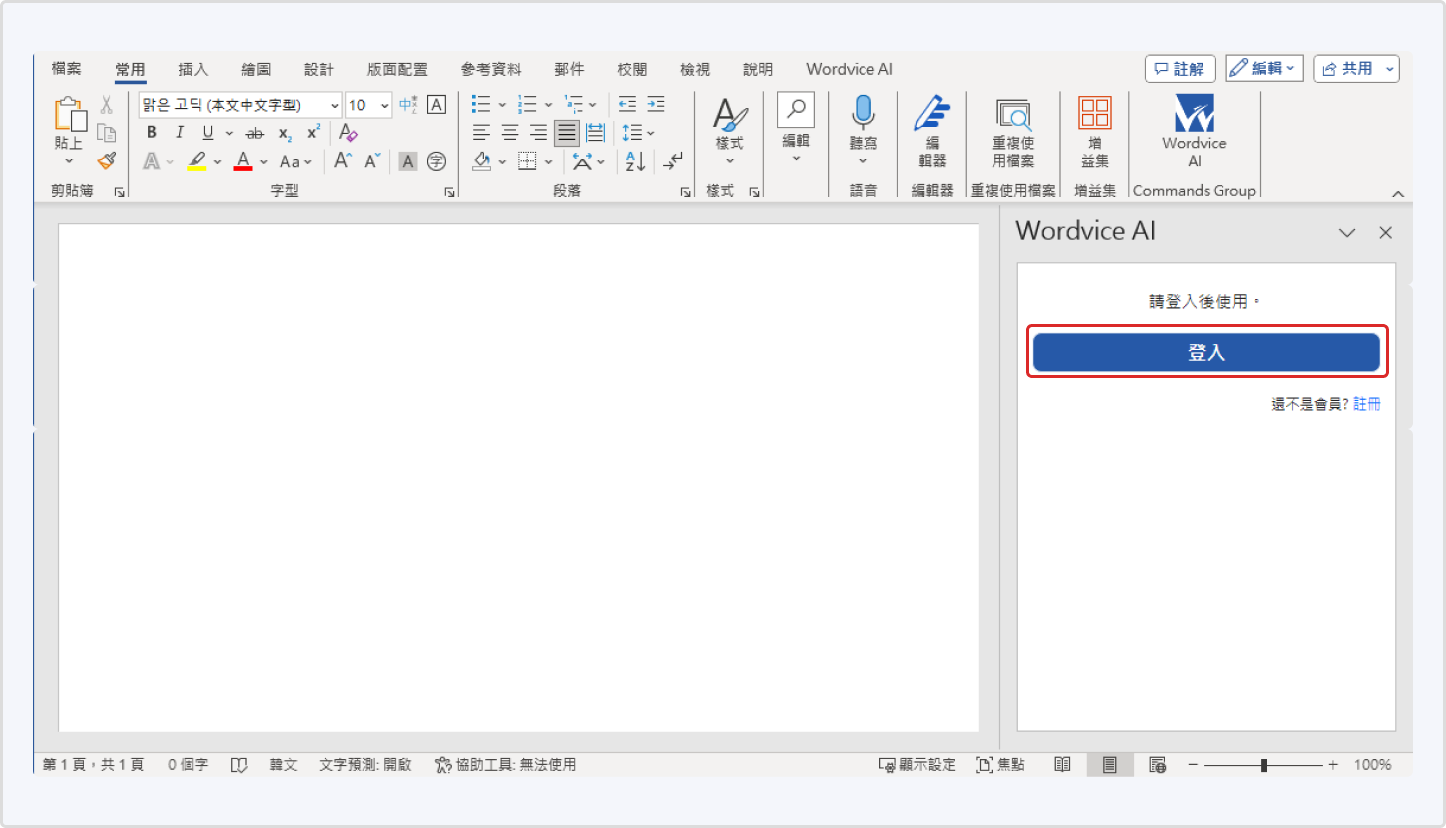This screenshot has height=828, width=1446.
Task: Switch to the 插入 ribbon tab
Action: pyautogui.click(x=192, y=68)
